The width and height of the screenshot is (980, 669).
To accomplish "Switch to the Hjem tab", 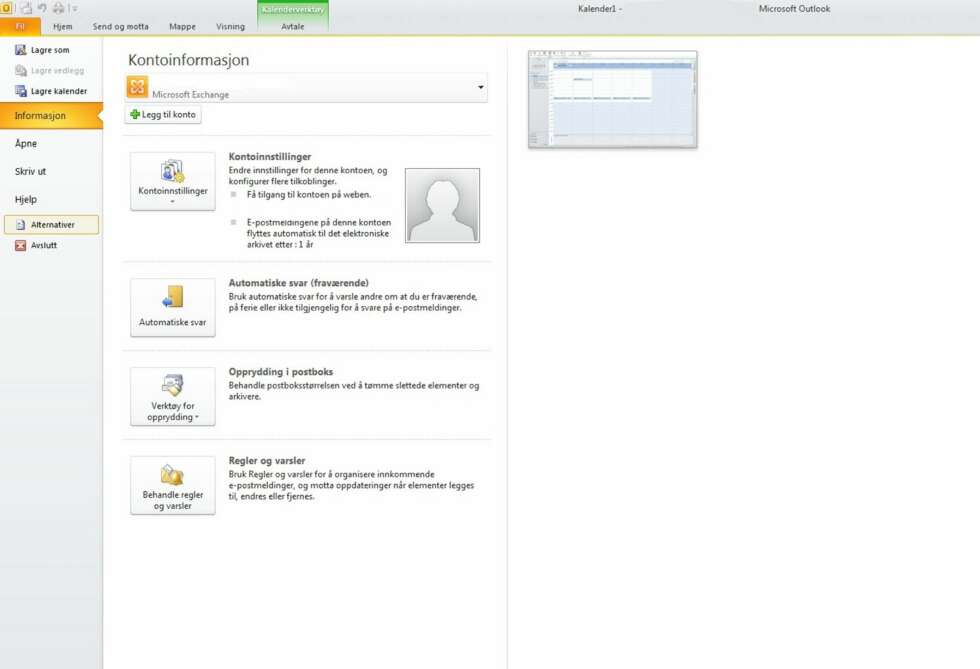I will 62,26.
